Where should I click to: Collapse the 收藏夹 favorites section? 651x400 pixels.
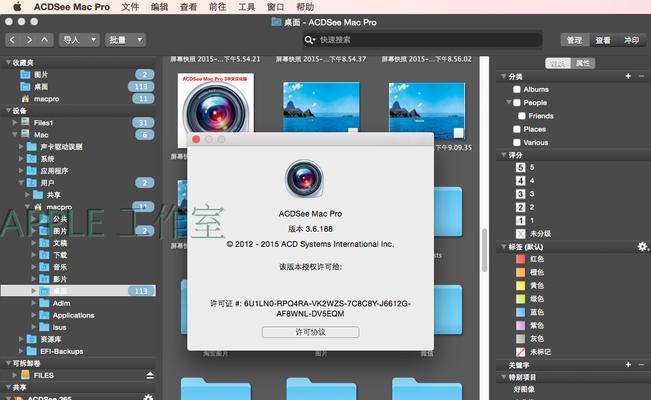click(x=7, y=63)
